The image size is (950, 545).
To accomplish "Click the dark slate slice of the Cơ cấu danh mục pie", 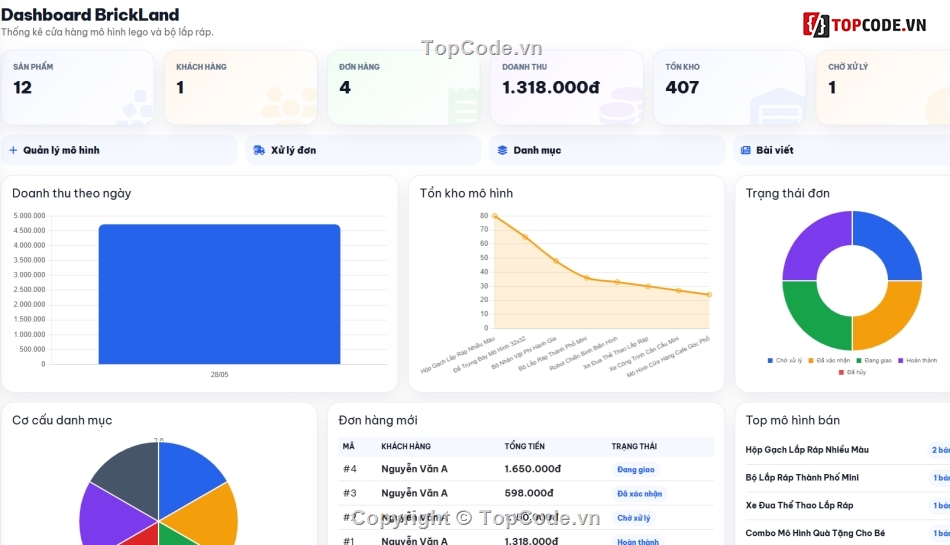I will [130, 478].
